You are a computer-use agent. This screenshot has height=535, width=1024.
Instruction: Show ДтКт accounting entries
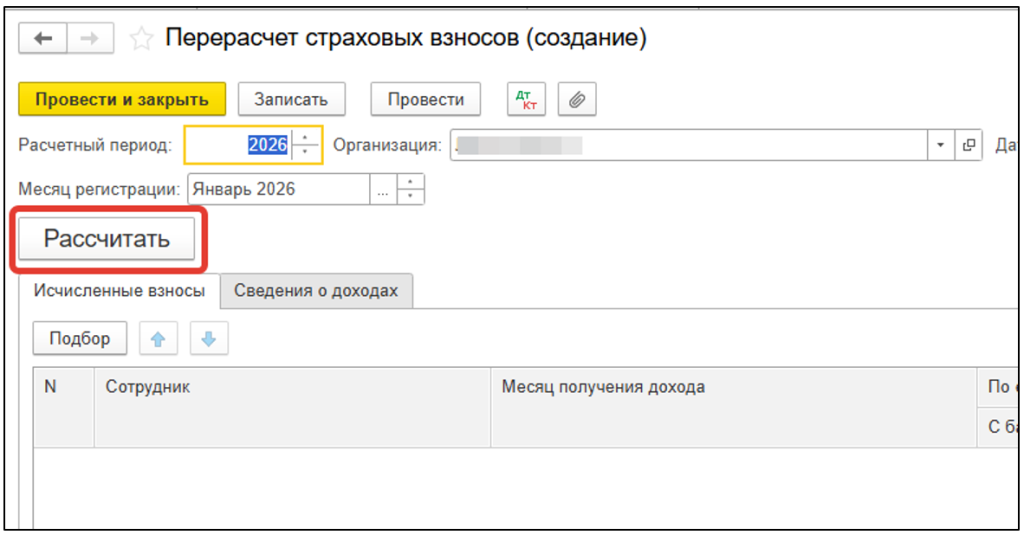[x=526, y=99]
